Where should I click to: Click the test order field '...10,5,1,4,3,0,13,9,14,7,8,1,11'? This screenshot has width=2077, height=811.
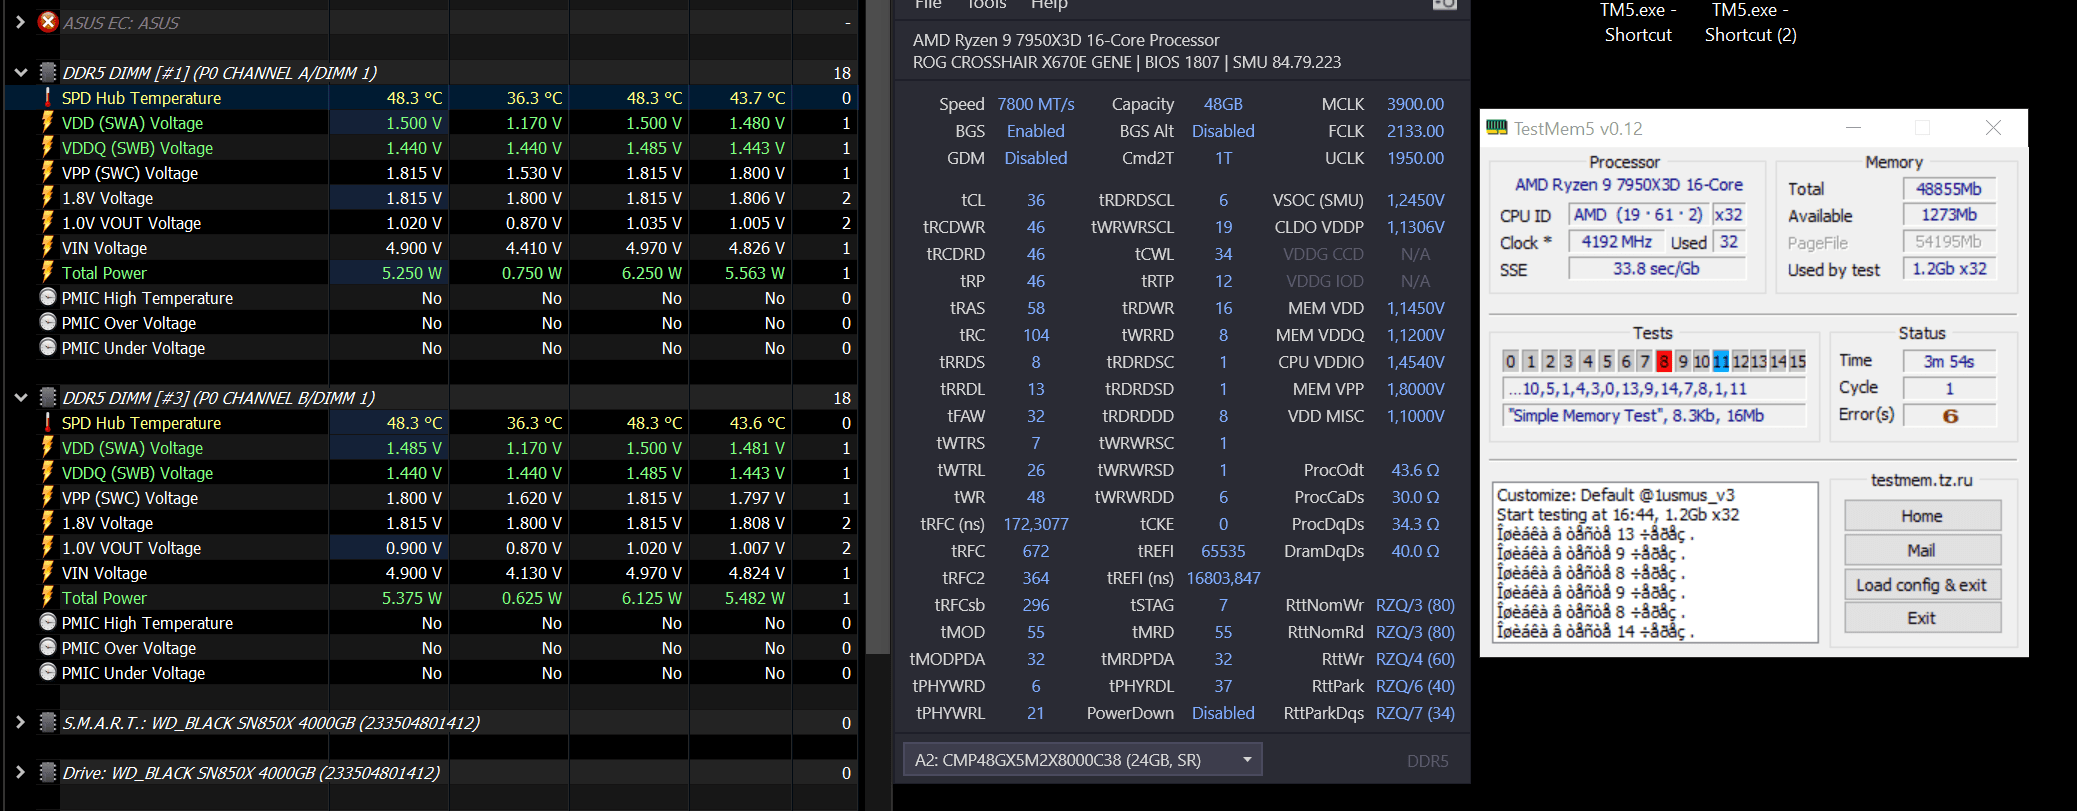1655,389
